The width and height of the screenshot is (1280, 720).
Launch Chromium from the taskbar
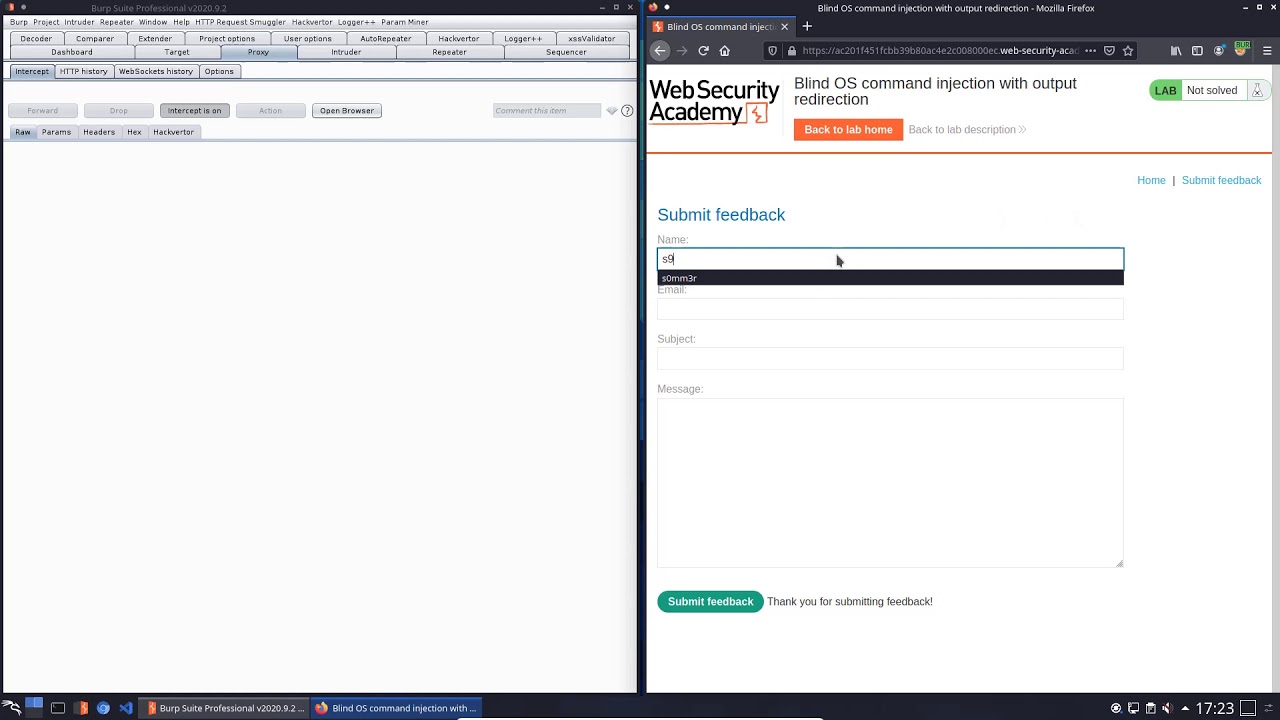[x=103, y=708]
